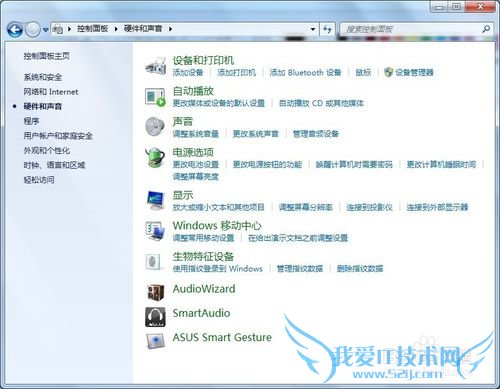Viewport: 500px width, 389px height.
Task: Select 网络和 Internet in sidebar
Action: [51, 92]
